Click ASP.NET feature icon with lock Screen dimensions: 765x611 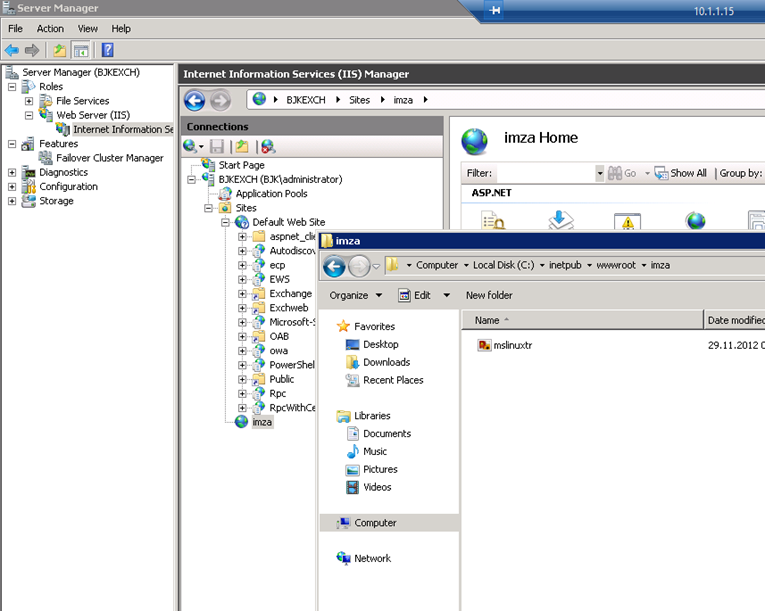pyautogui.click(x=493, y=220)
